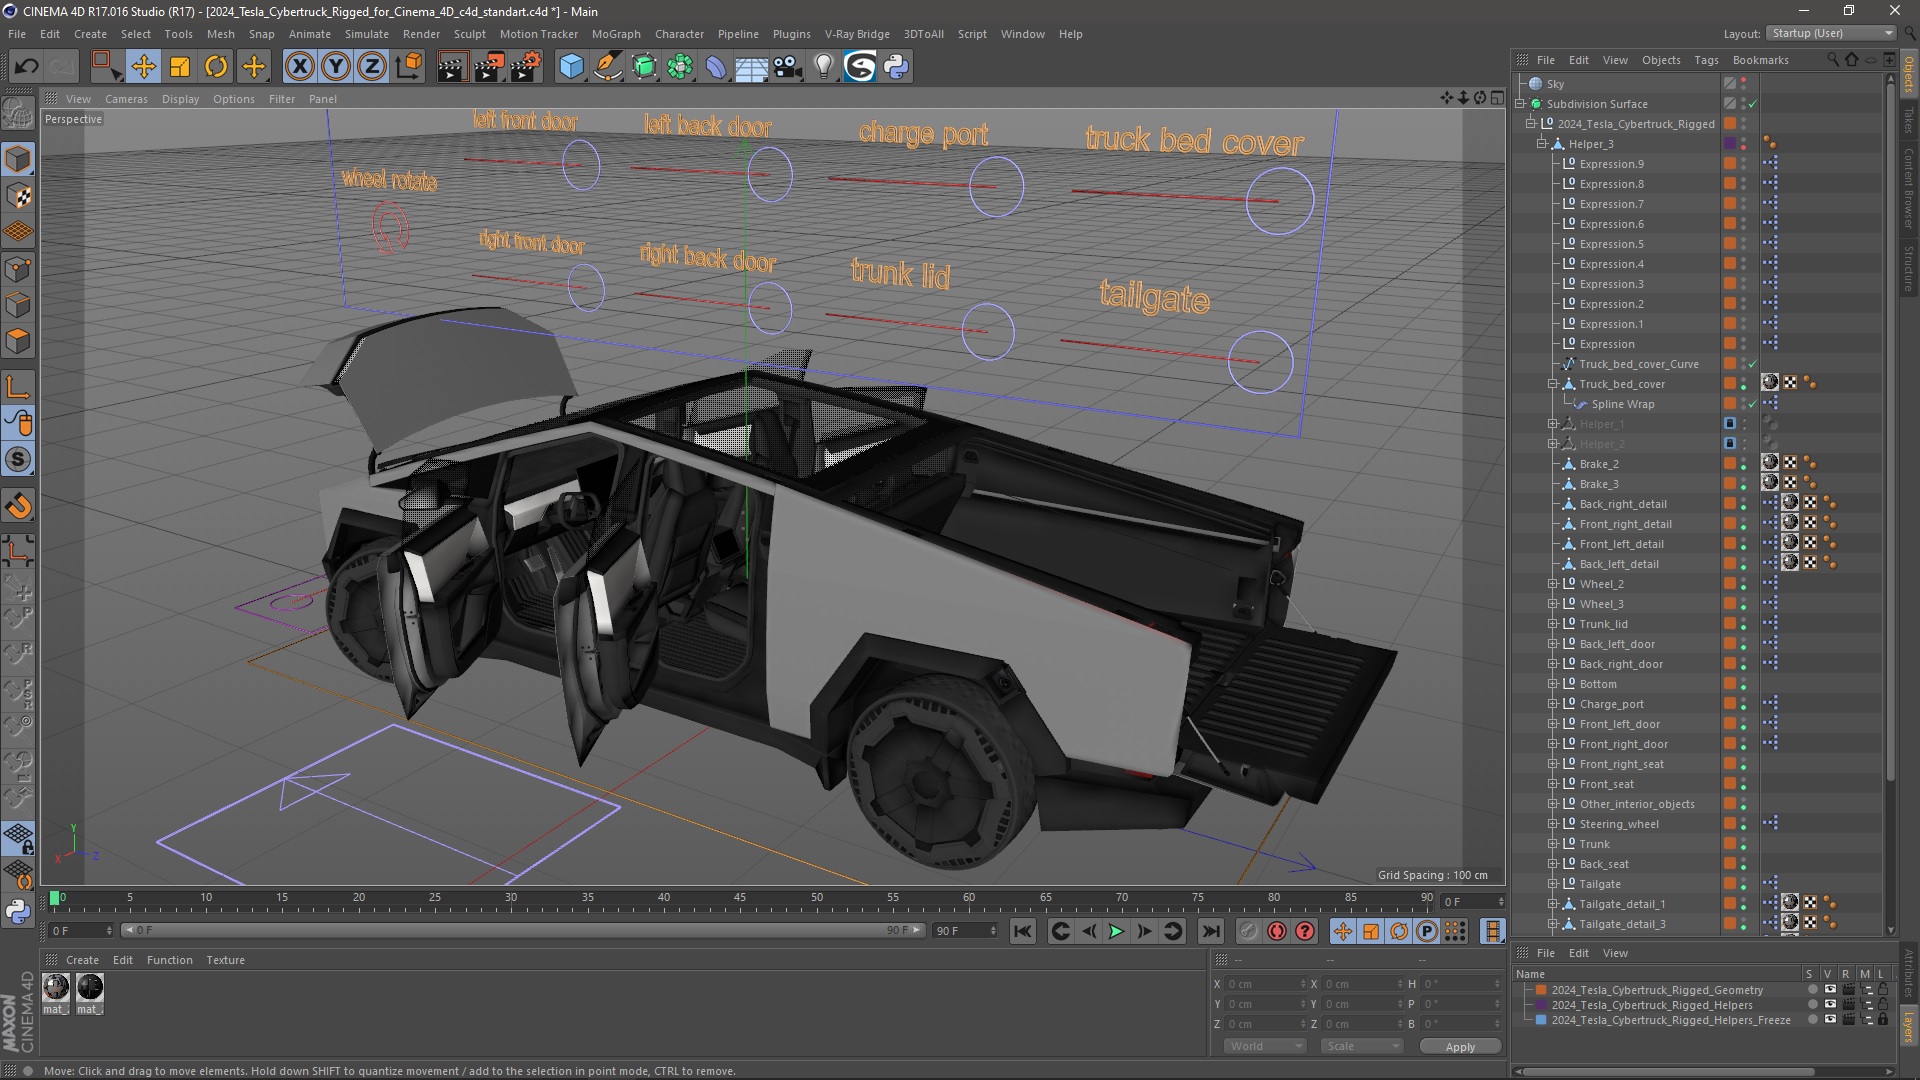1920x1080 pixels.
Task: Click the Apply button in properties
Action: (1460, 1046)
